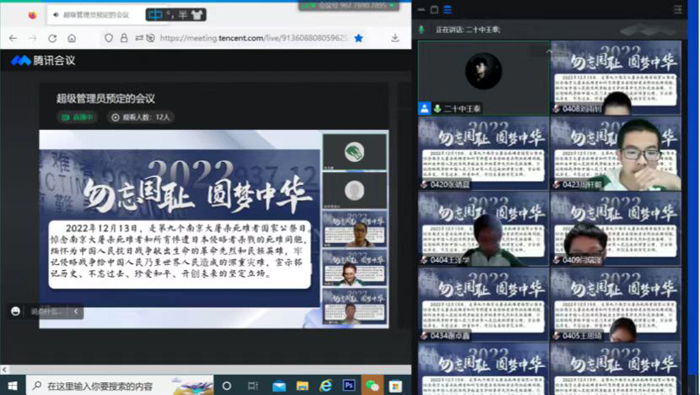Toggle IME half-width 半 indicator
700x395 pixels.
(183, 15)
